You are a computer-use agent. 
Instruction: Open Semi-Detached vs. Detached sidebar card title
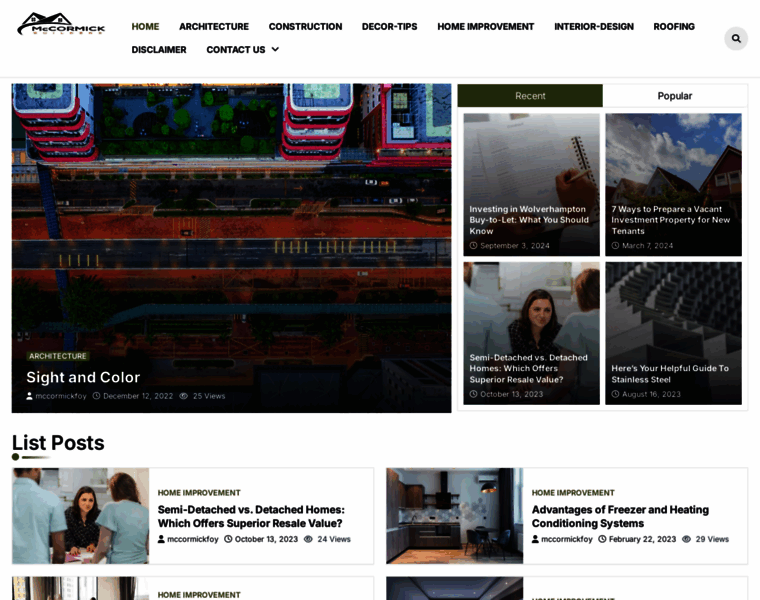coord(528,368)
